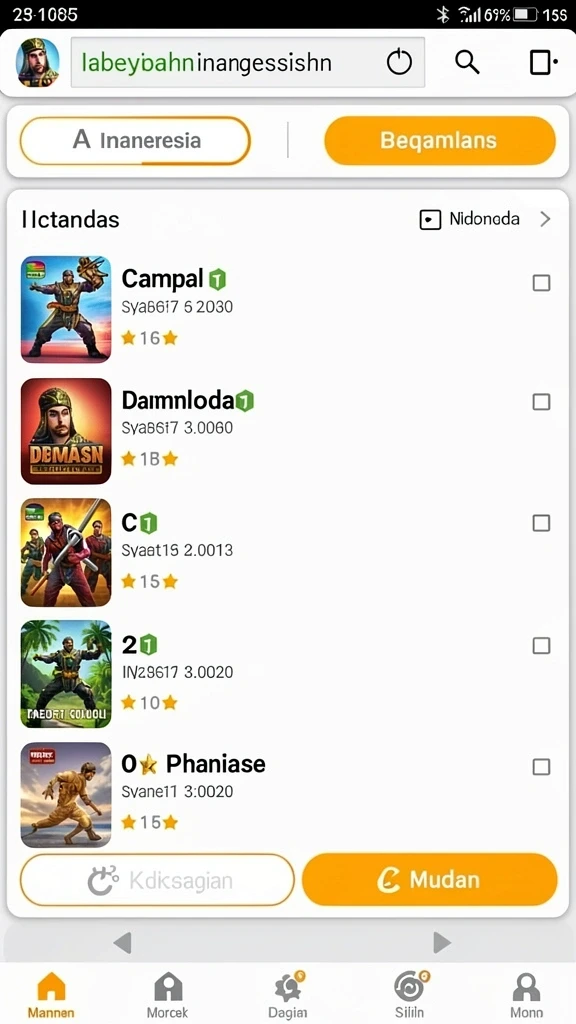Check the box for Damnloda
Screen dimensions: 576x1024
point(541,402)
